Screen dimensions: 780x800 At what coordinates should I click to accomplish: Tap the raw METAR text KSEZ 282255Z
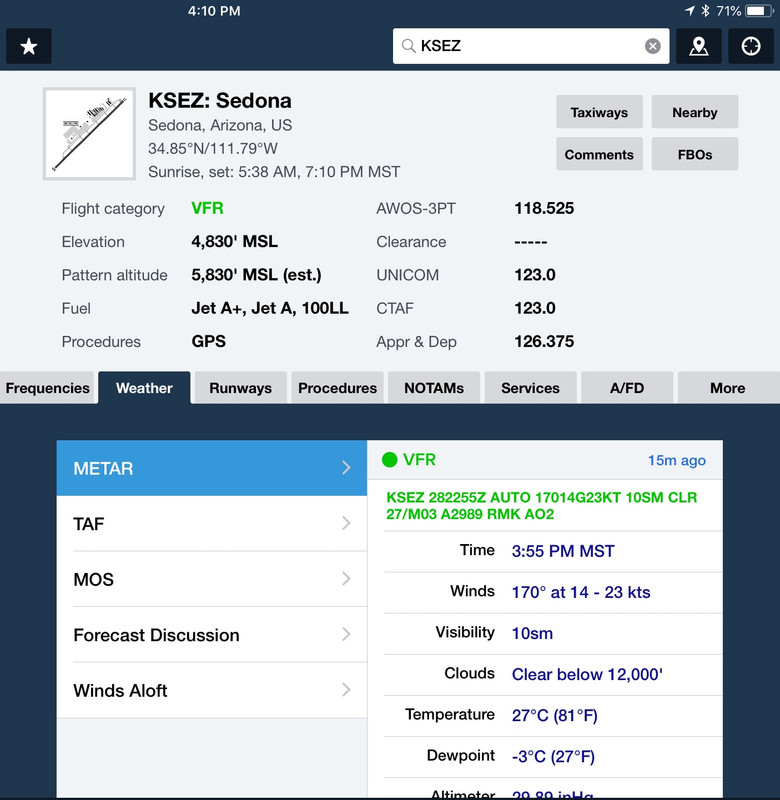[x=541, y=506]
